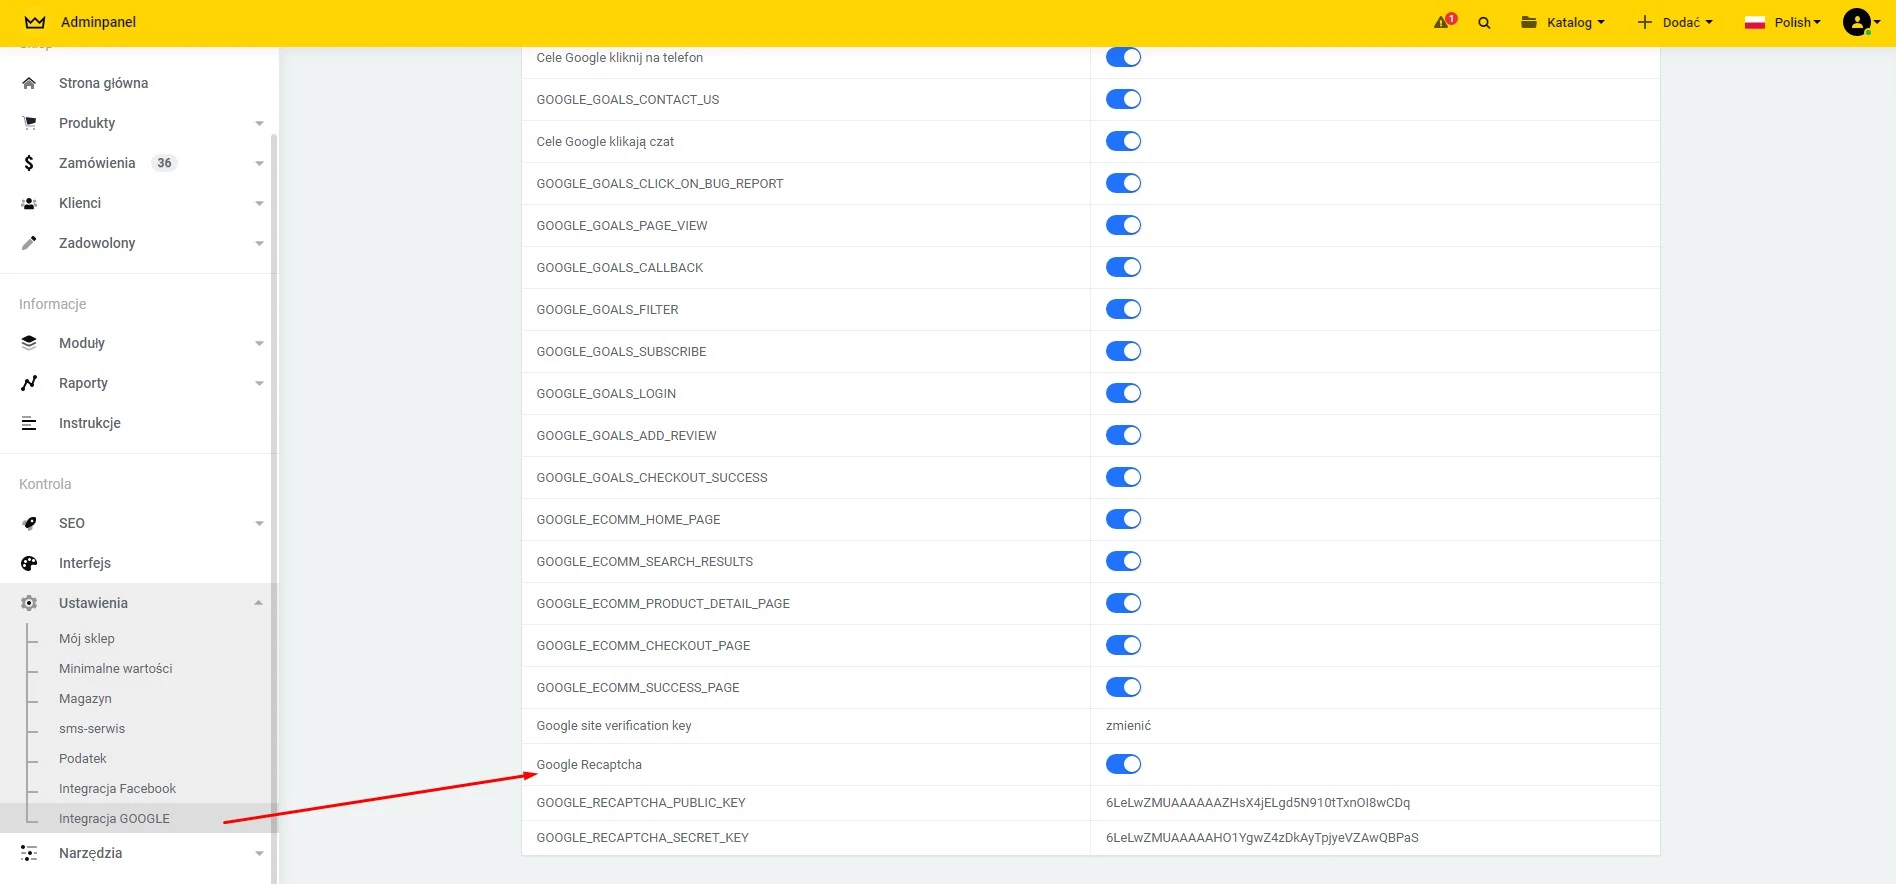Click the user account avatar icon
This screenshot has height=884, width=1896.
tap(1856, 22)
